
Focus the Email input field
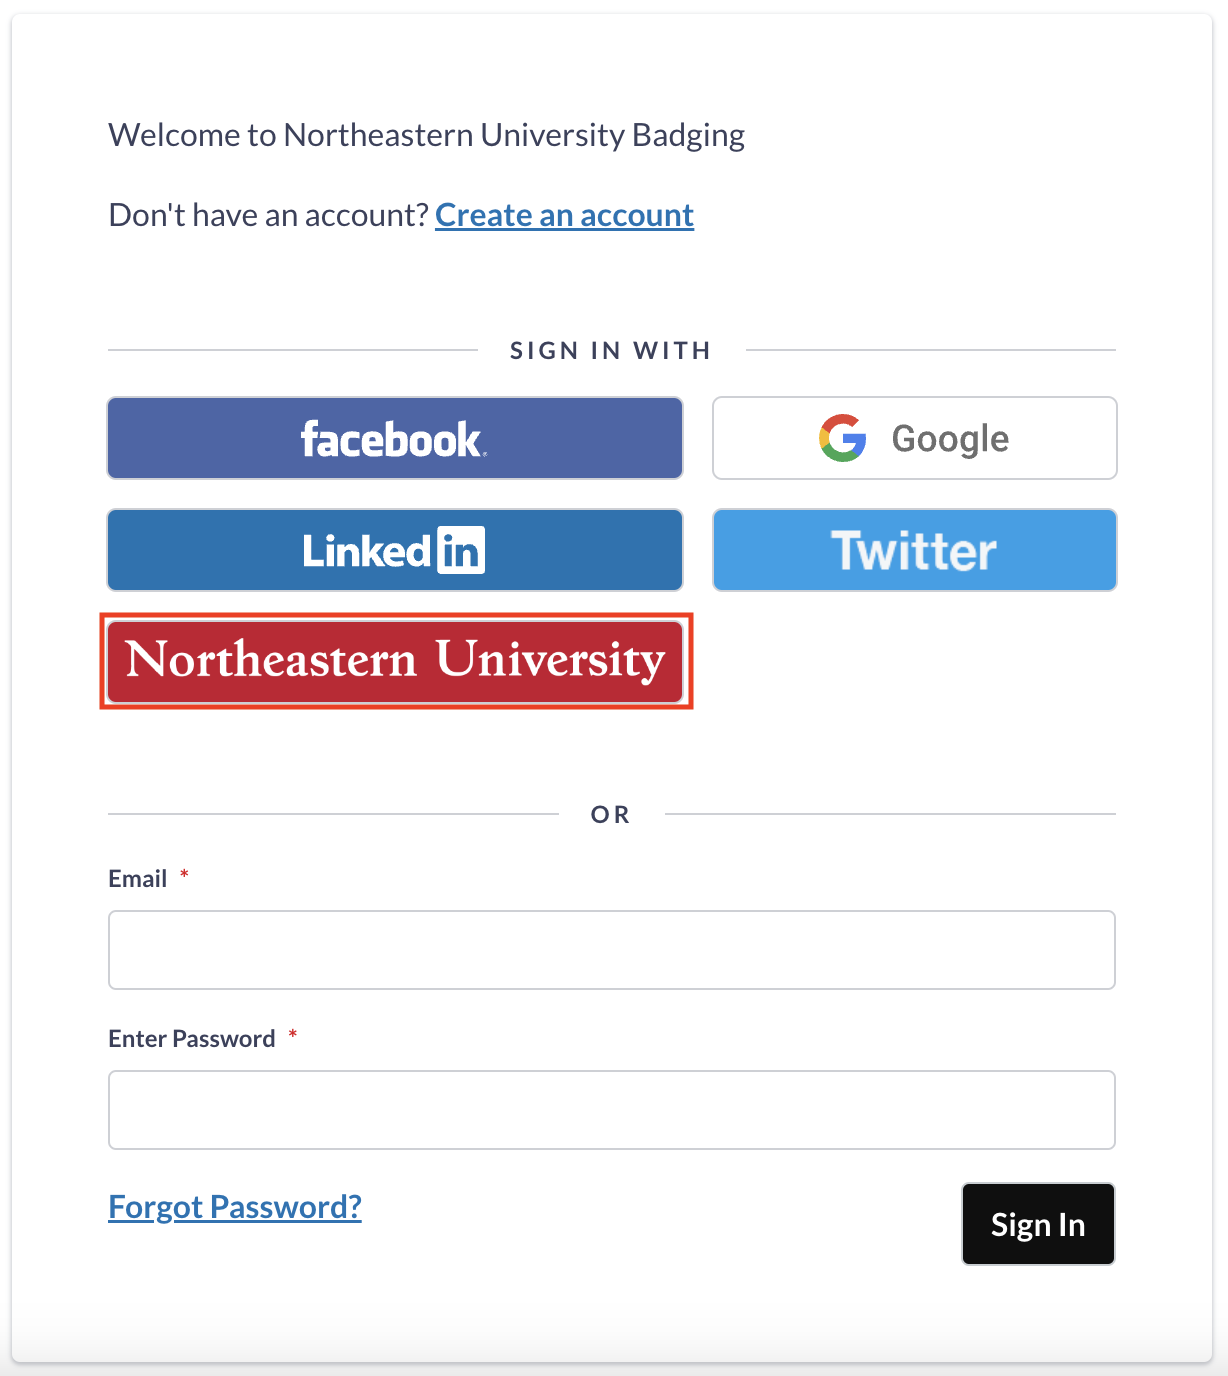pyautogui.click(x=611, y=950)
